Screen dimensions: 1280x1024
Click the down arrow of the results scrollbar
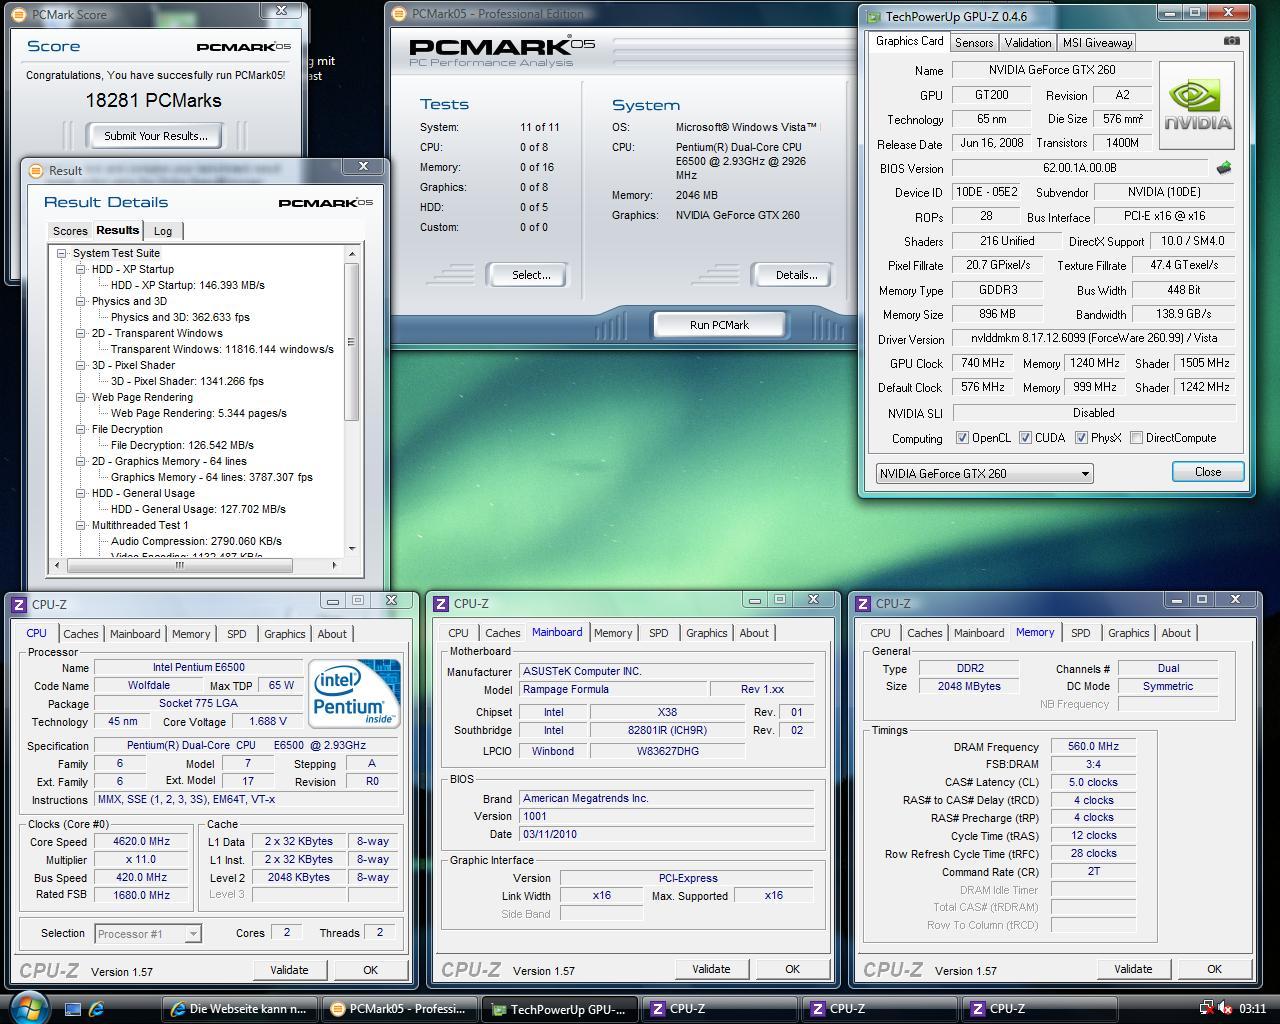(x=352, y=548)
